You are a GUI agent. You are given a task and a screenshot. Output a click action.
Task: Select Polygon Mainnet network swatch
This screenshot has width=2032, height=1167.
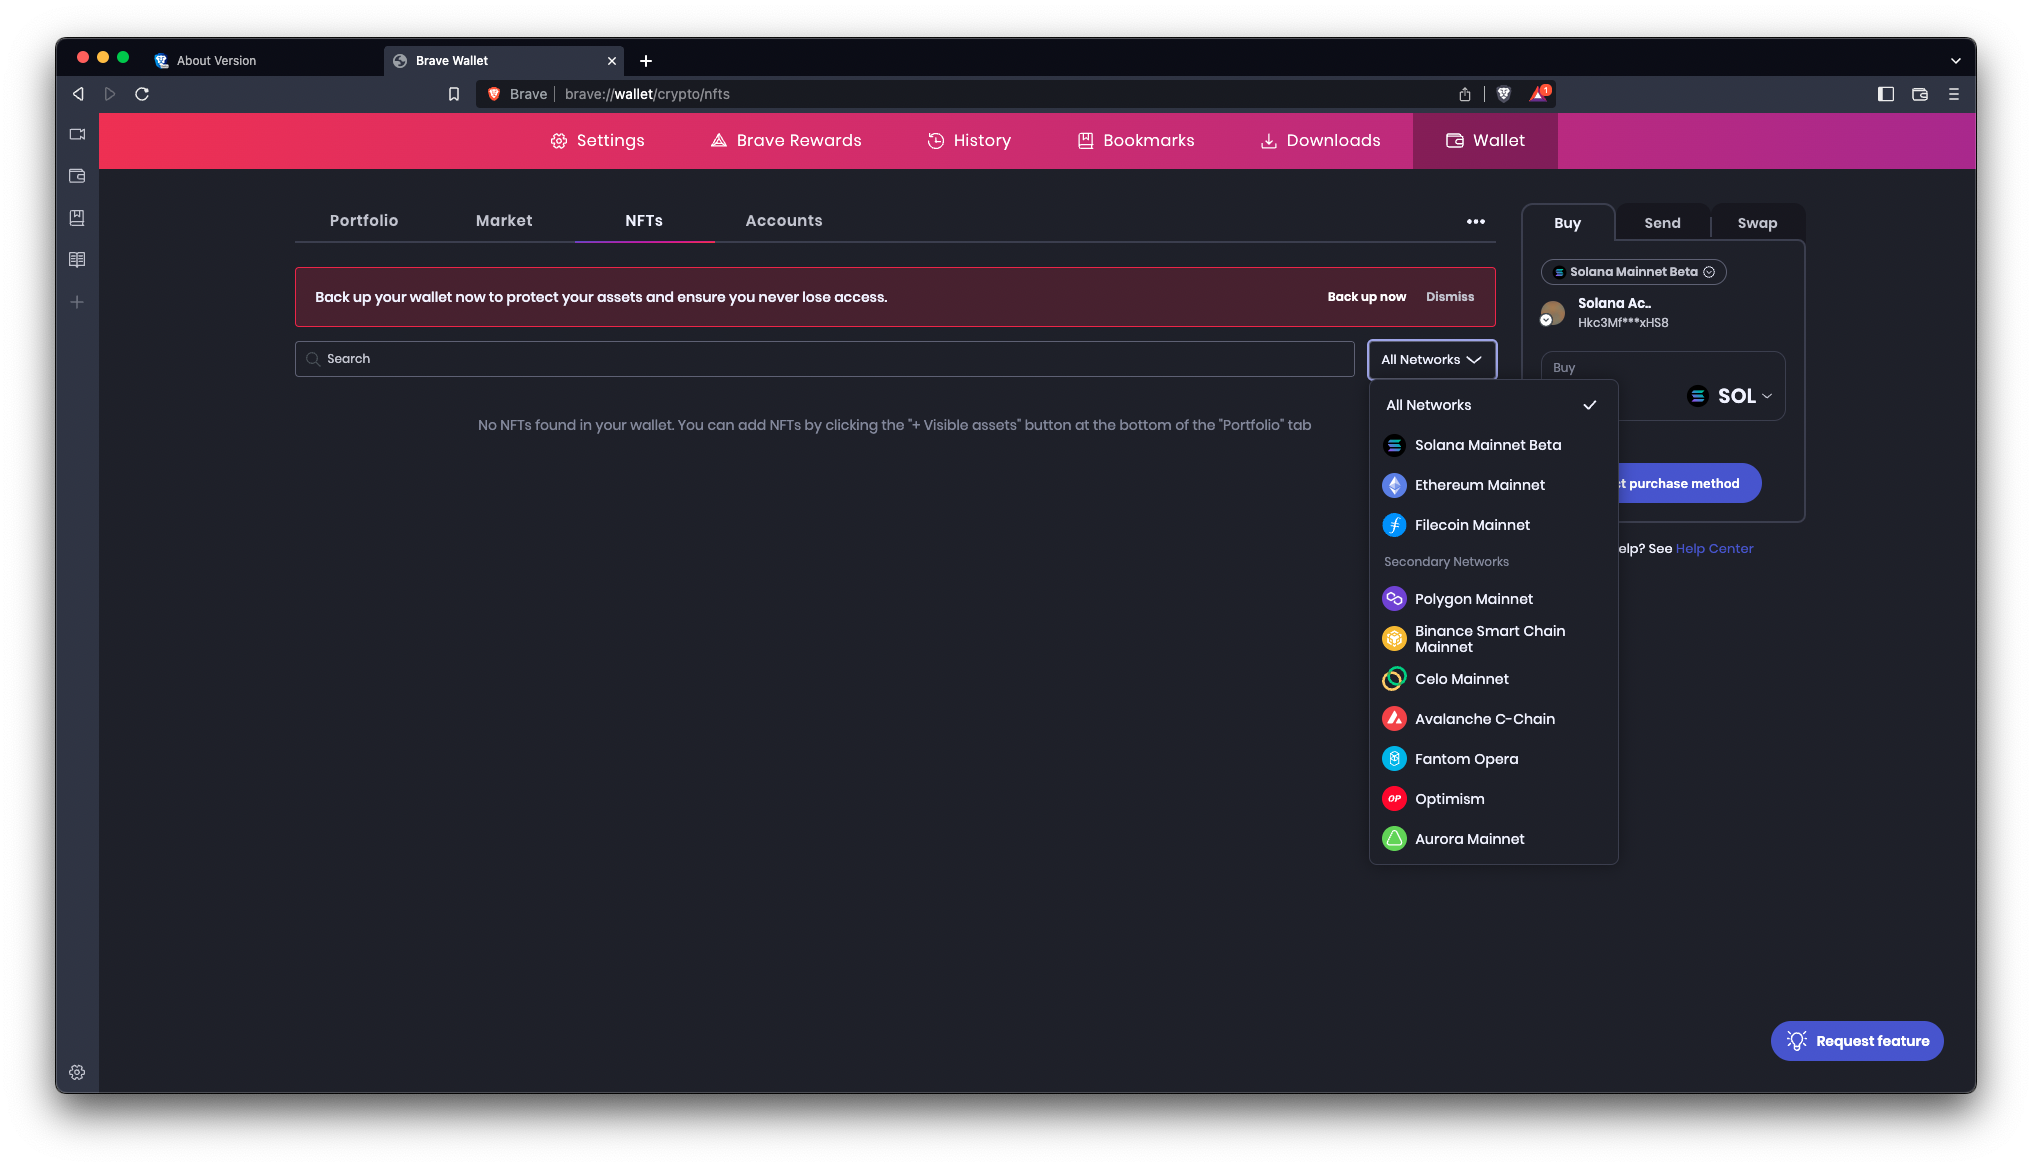1394,598
